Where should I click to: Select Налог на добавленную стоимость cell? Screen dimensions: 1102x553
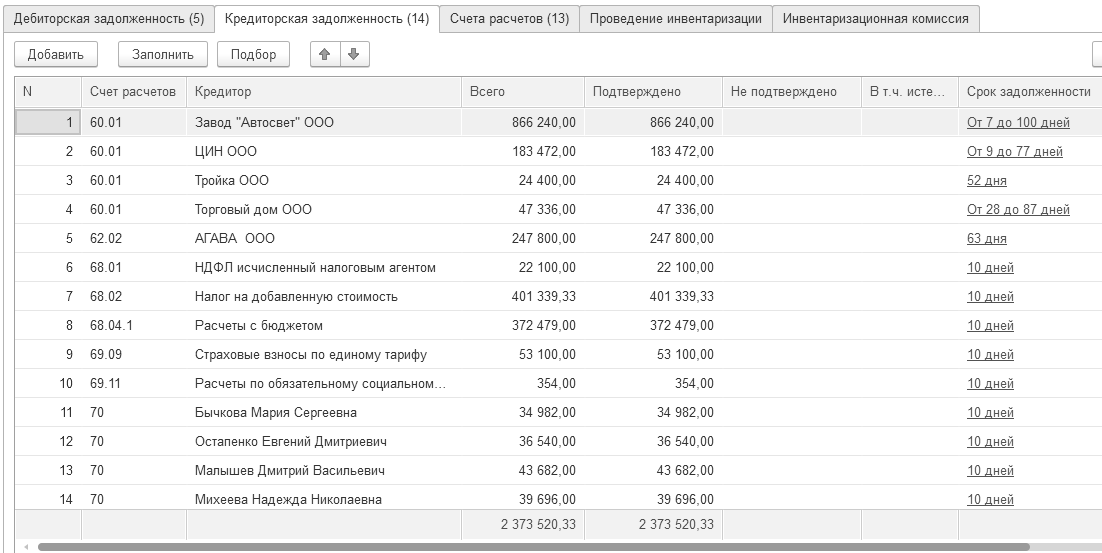click(x=323, y=297)
